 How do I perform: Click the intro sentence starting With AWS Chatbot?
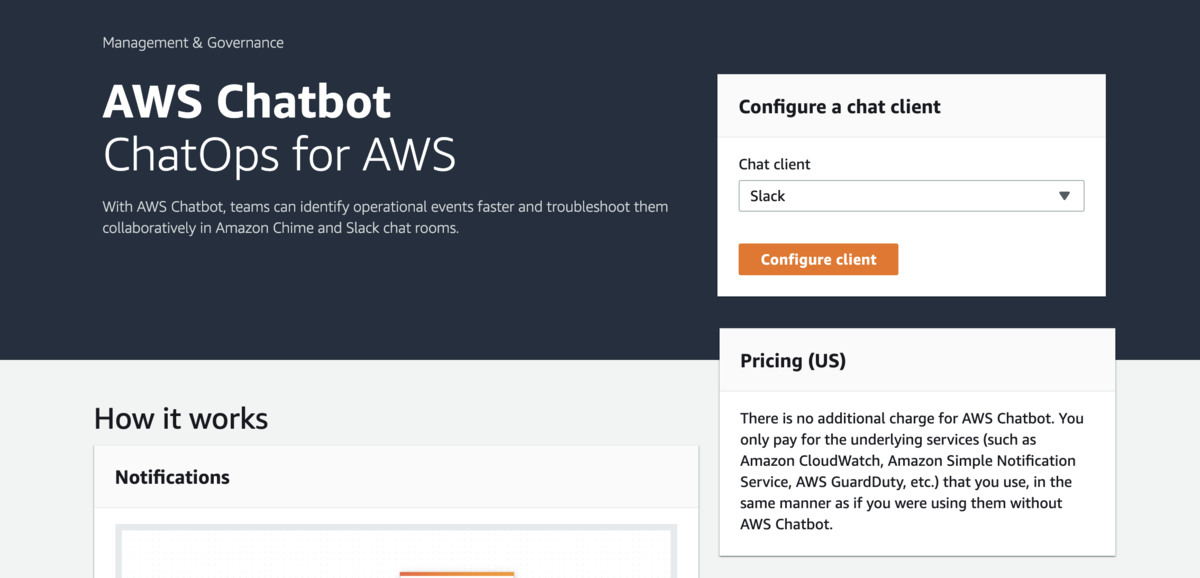click(385, 207)
